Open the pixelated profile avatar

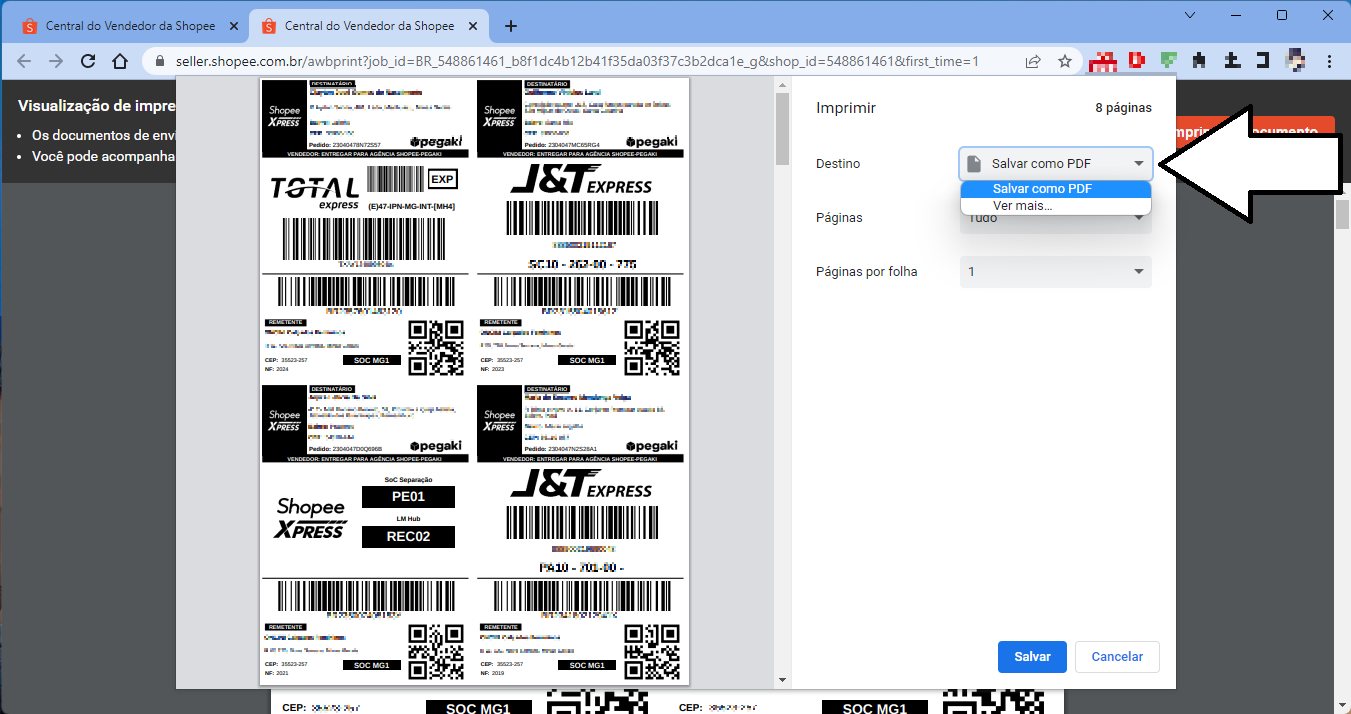tap(1296, 60)
